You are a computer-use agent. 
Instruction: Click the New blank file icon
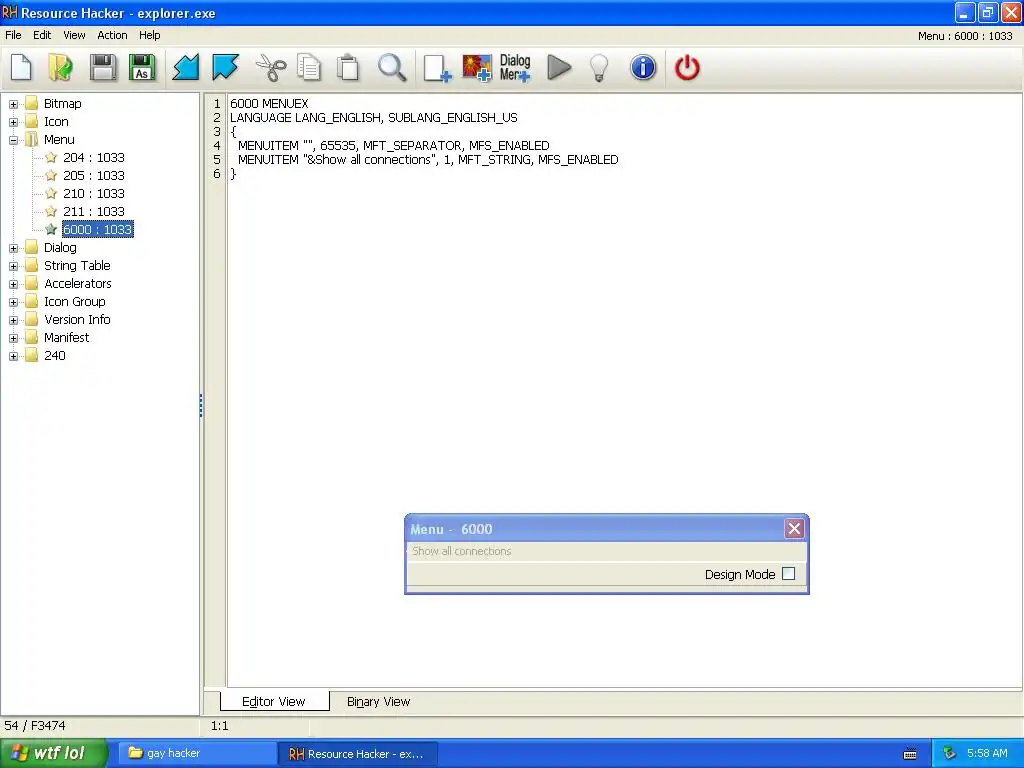pyautogui.click(x=22, y=67)
